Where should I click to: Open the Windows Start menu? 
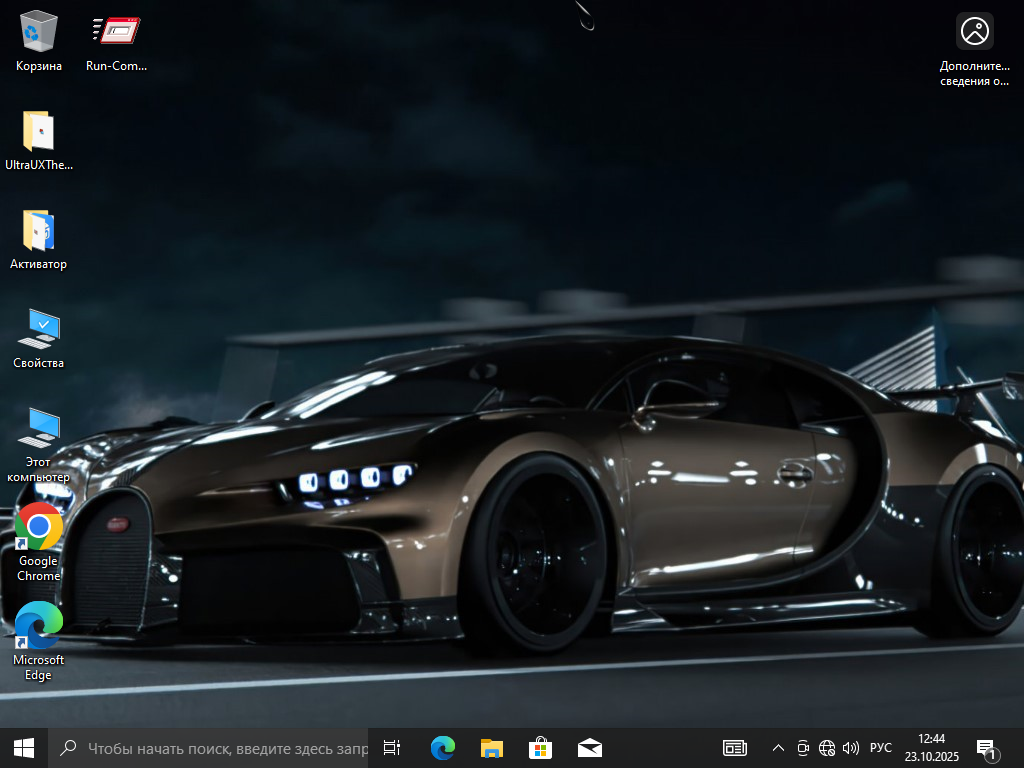pos(24,747)
